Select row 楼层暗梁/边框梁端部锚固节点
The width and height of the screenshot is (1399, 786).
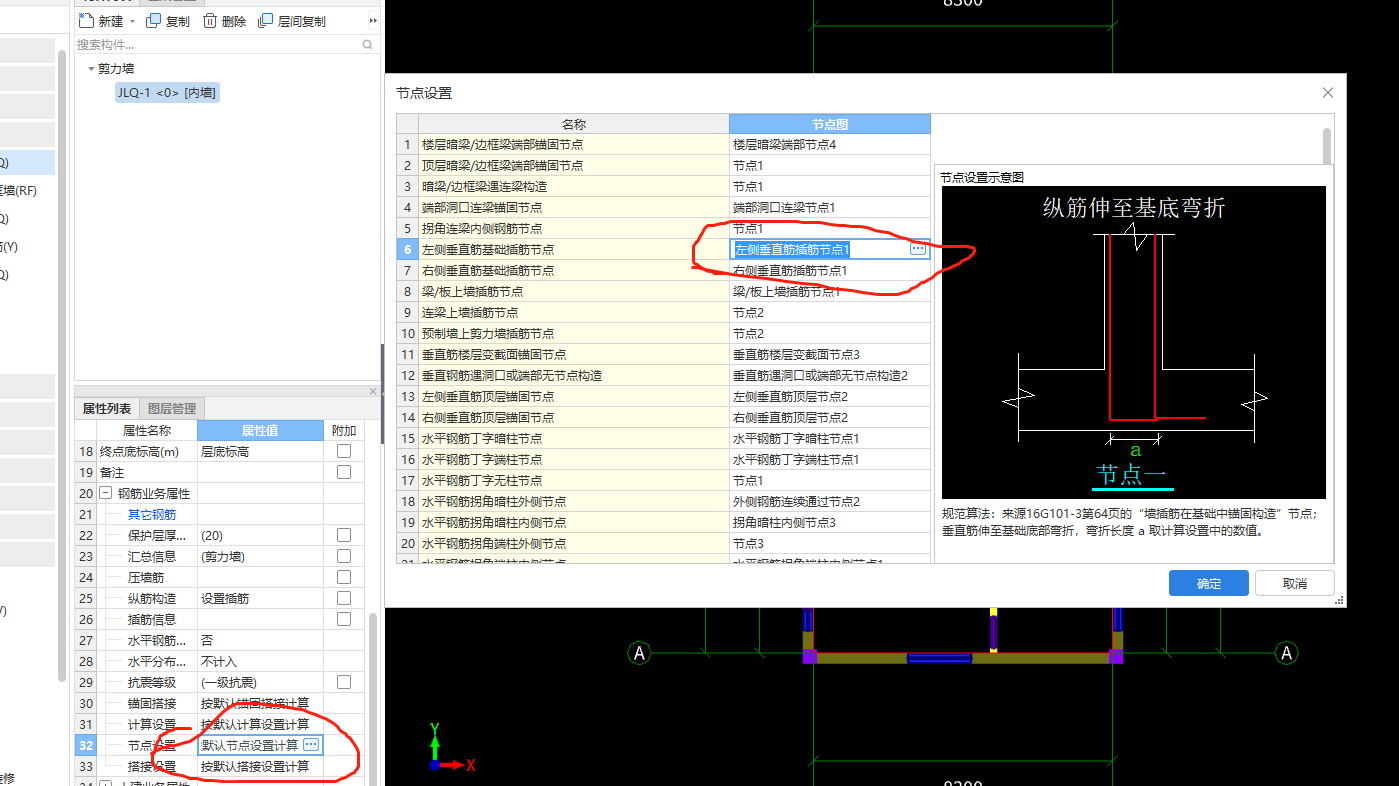[x=574, y=145]
